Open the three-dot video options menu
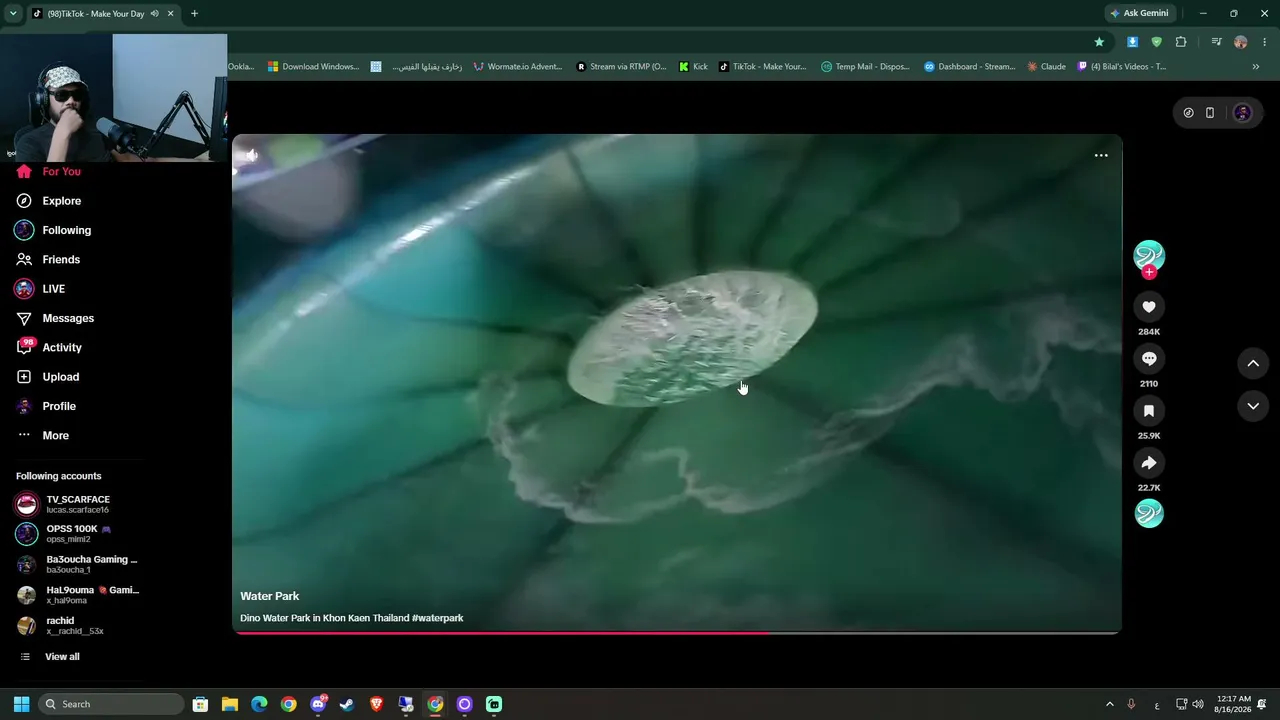 click(x=1101, y=155)
